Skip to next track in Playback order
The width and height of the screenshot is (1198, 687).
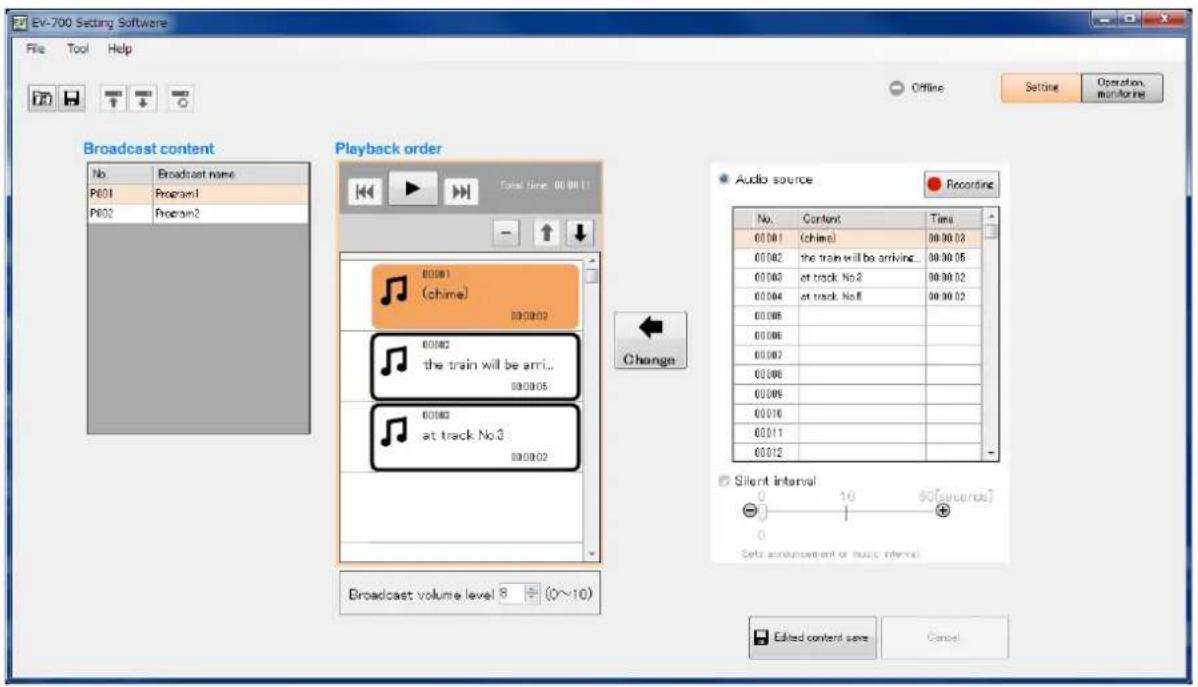(461, 191)
